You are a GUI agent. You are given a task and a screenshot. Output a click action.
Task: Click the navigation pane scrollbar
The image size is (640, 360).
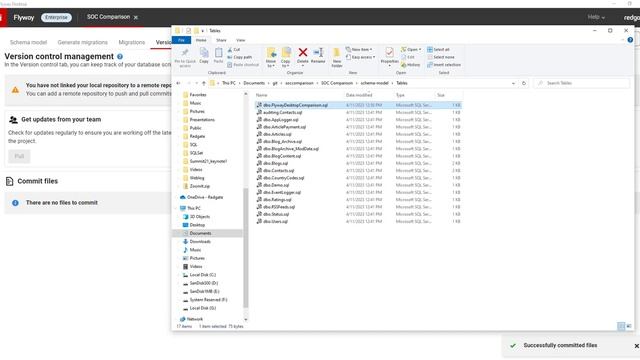(x=246, y=247)
